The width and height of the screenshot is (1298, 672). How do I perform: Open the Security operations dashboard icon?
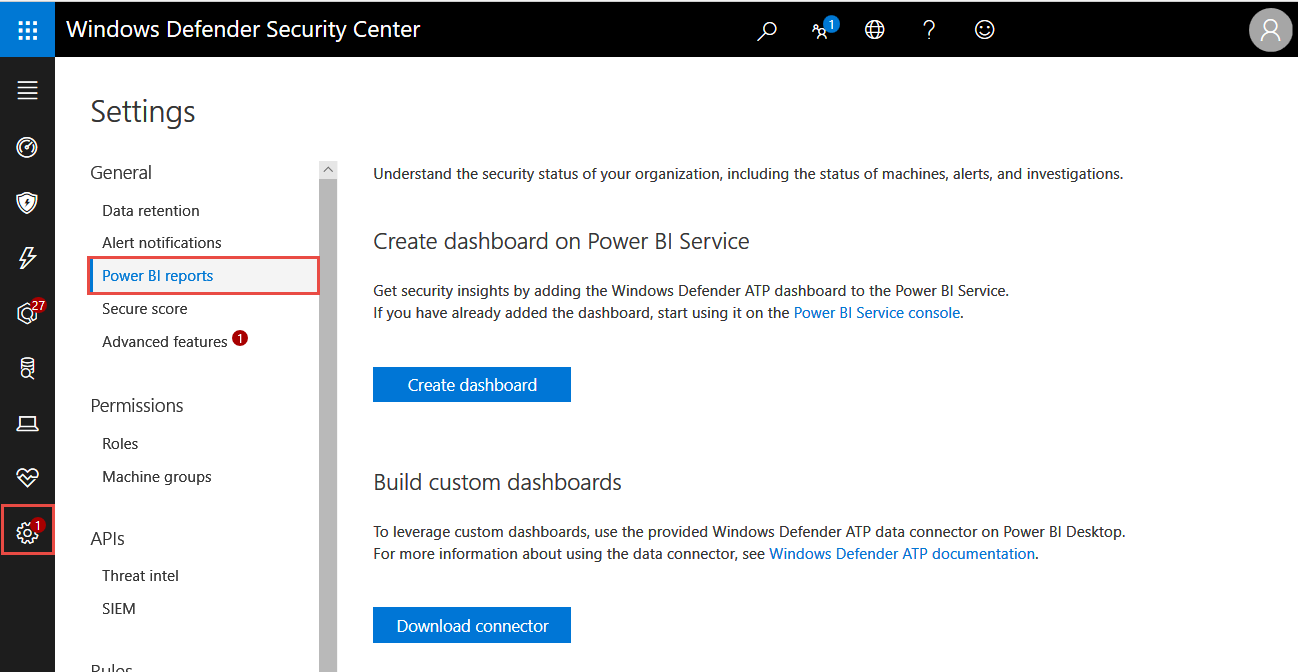point(27,148)
